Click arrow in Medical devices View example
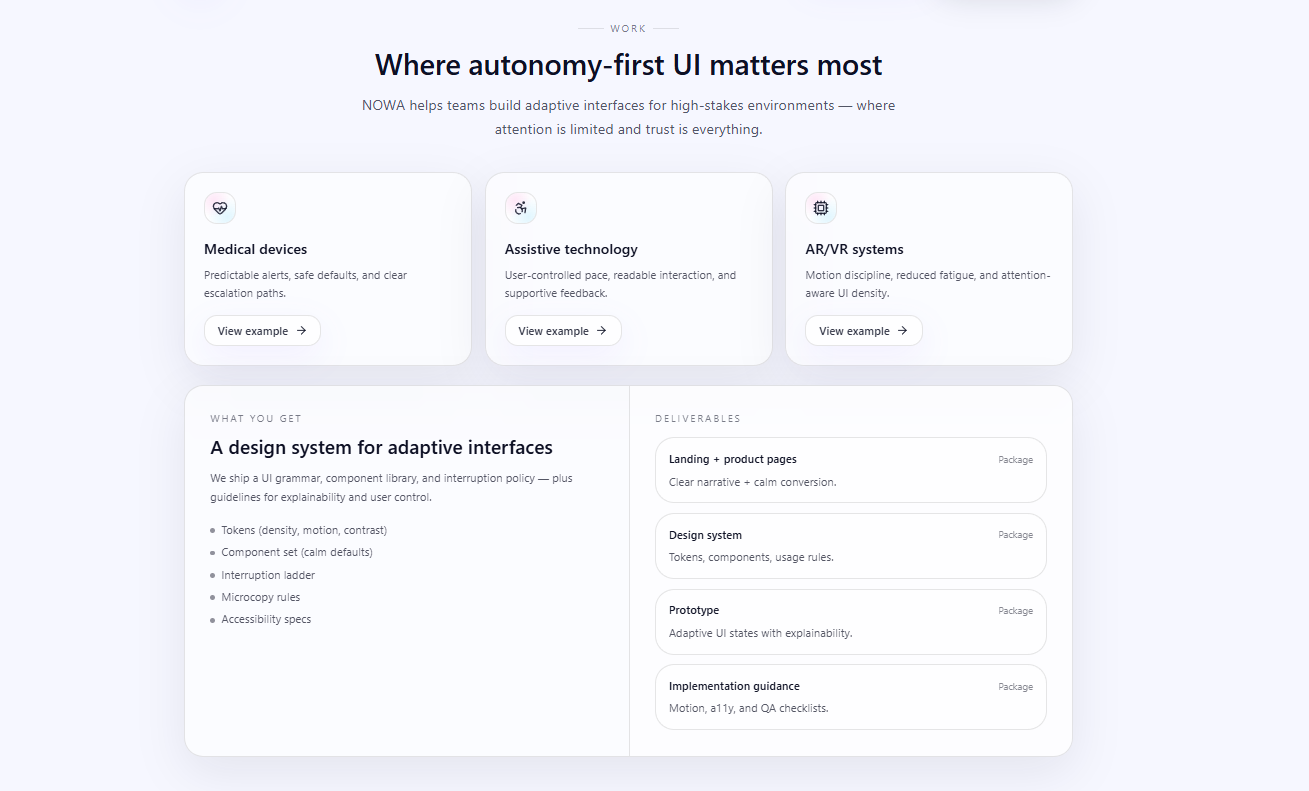1309x791 pixels. [301, 331]
